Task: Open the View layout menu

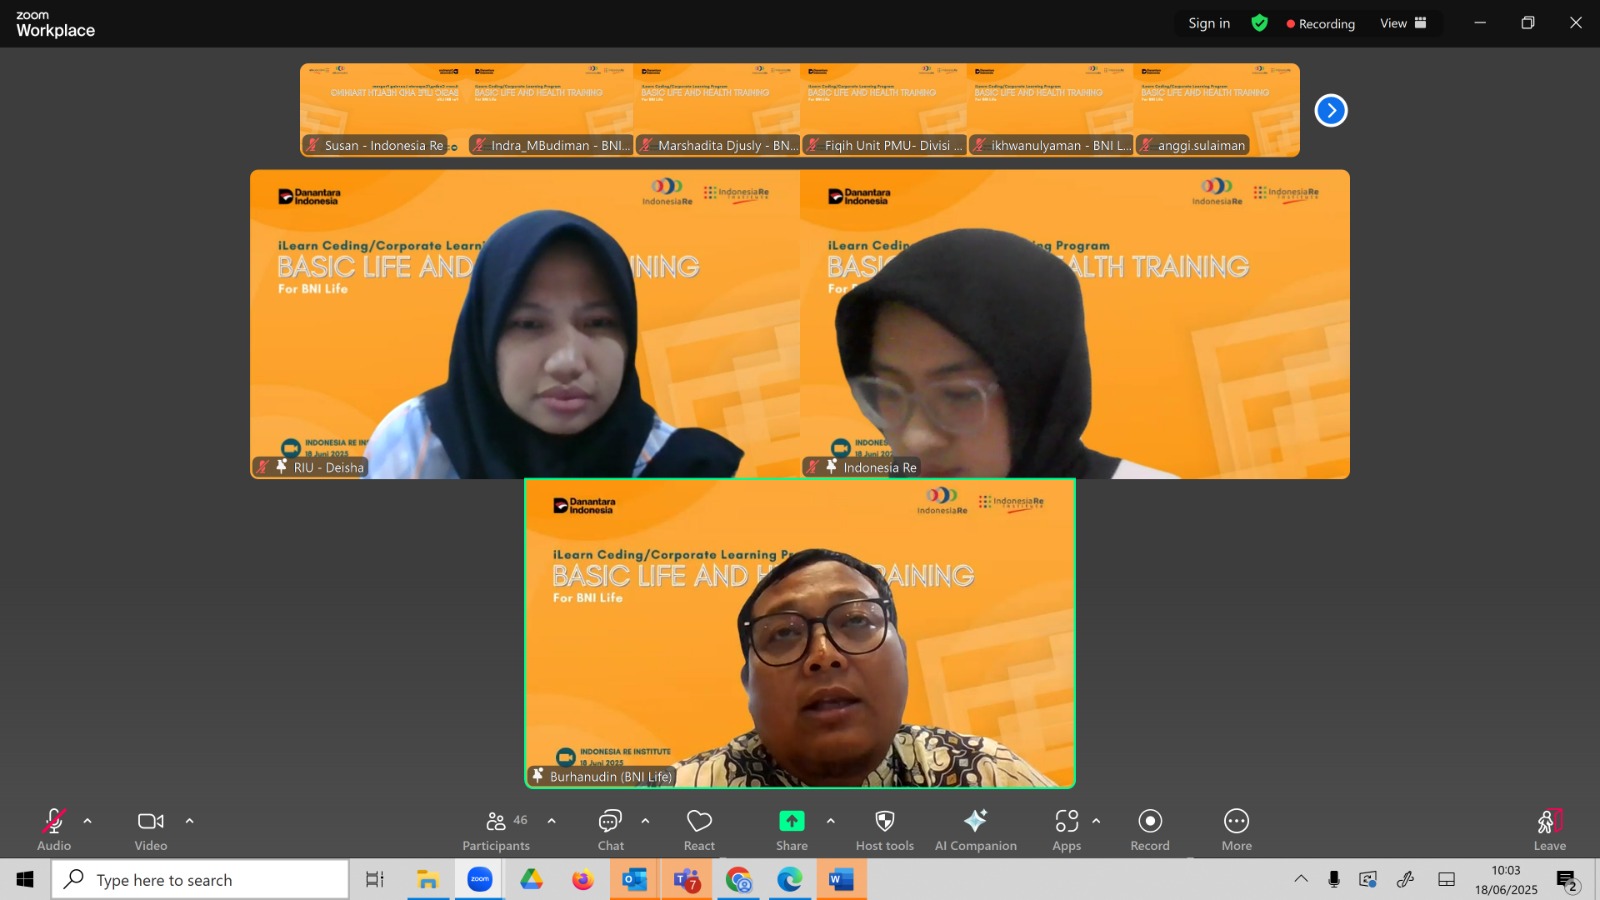Action: coord(1403,23)
